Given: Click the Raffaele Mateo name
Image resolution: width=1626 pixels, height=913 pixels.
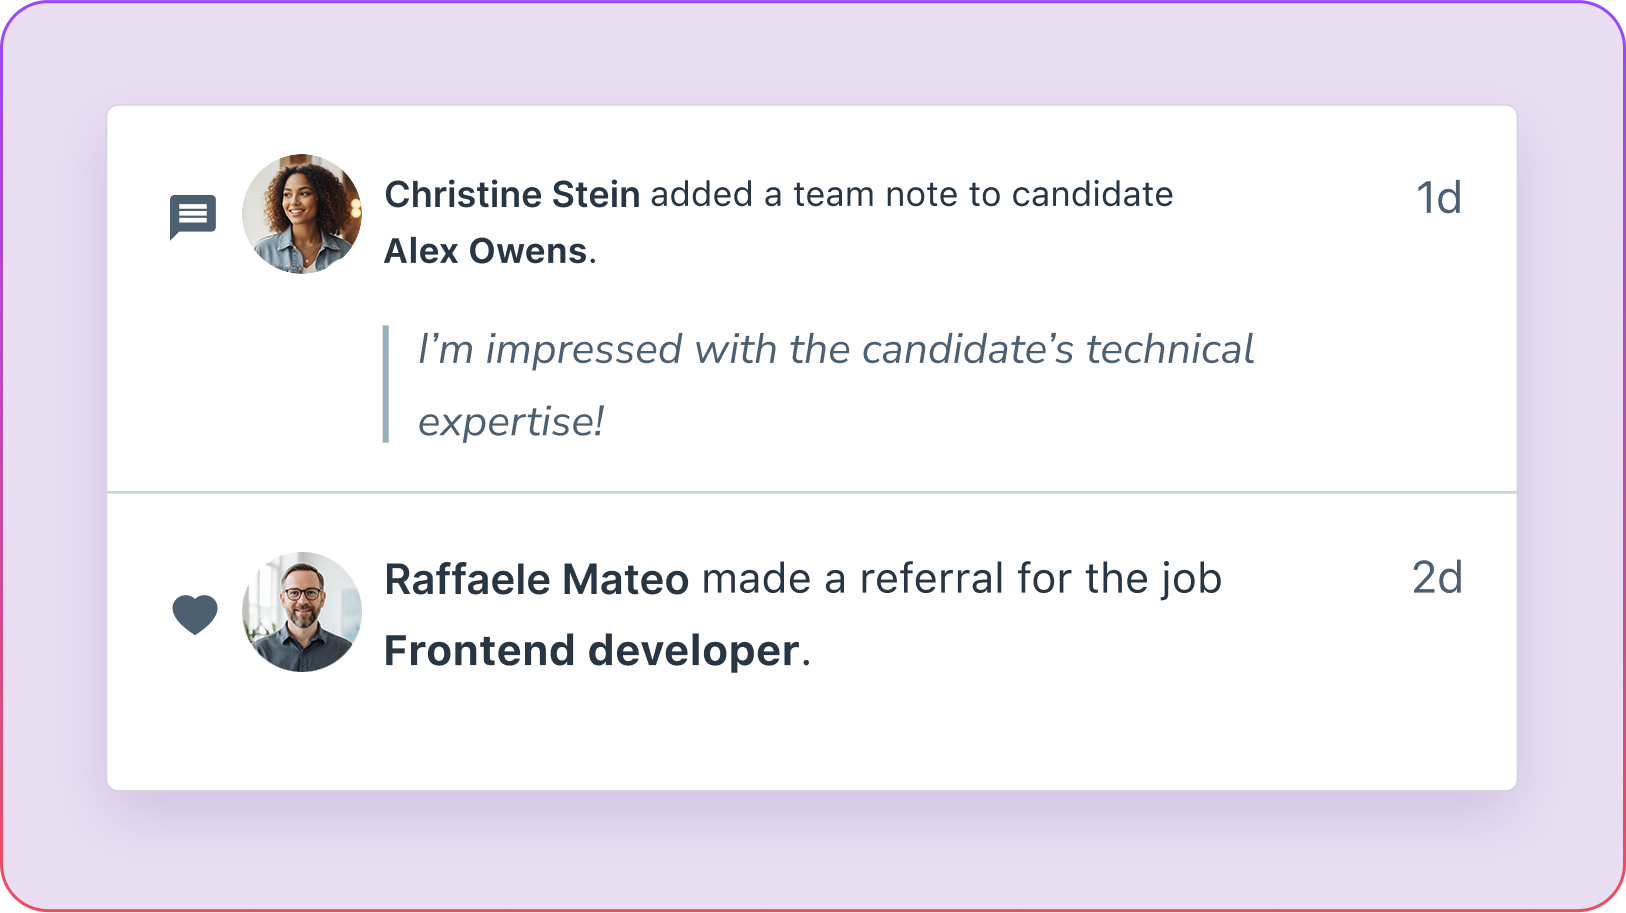Looking at the screenshot, I should (536, 580).
